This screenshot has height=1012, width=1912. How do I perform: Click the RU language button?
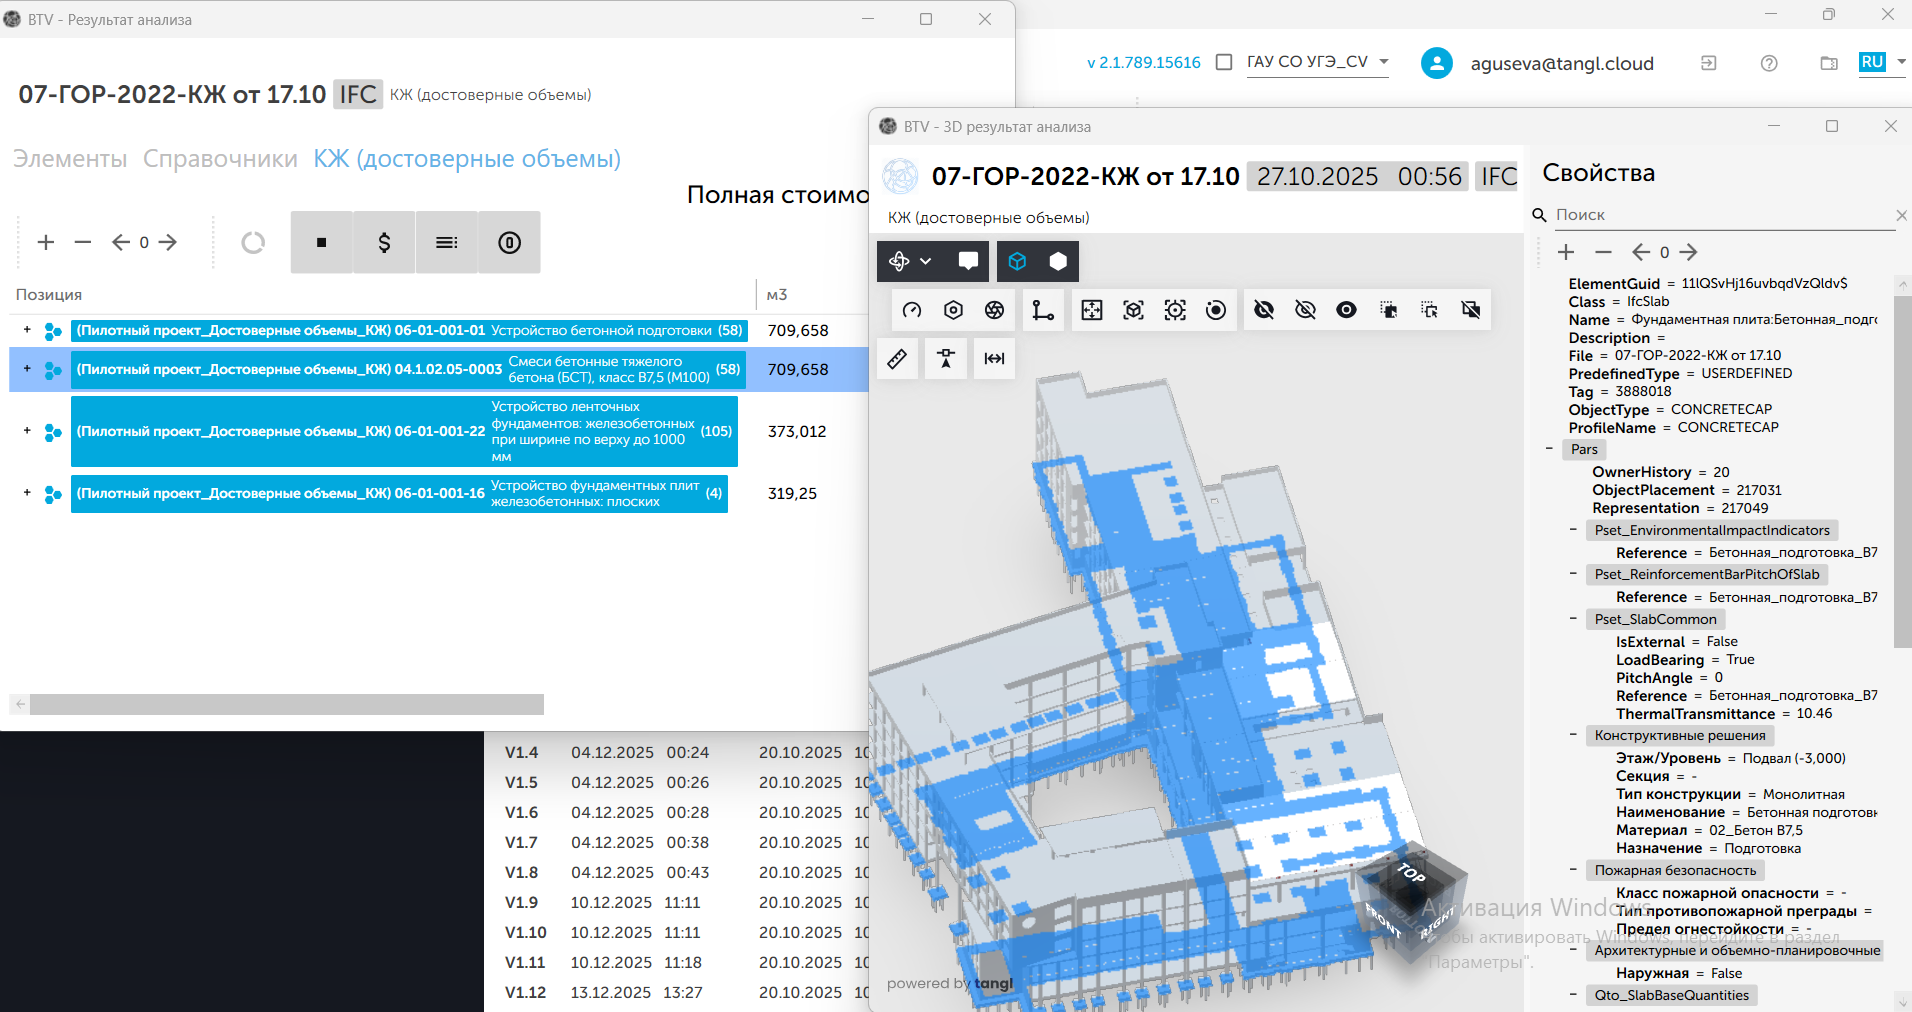click(x=1872, y=62)
